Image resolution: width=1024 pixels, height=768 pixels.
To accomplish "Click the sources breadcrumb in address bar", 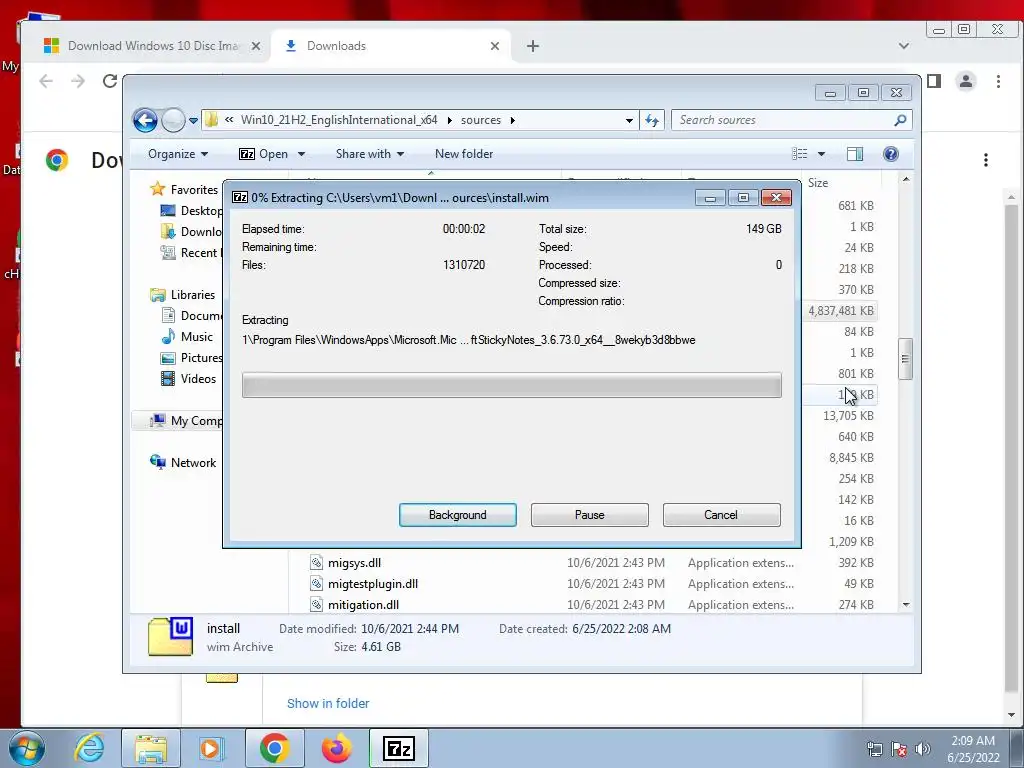I will coord(481,120).
